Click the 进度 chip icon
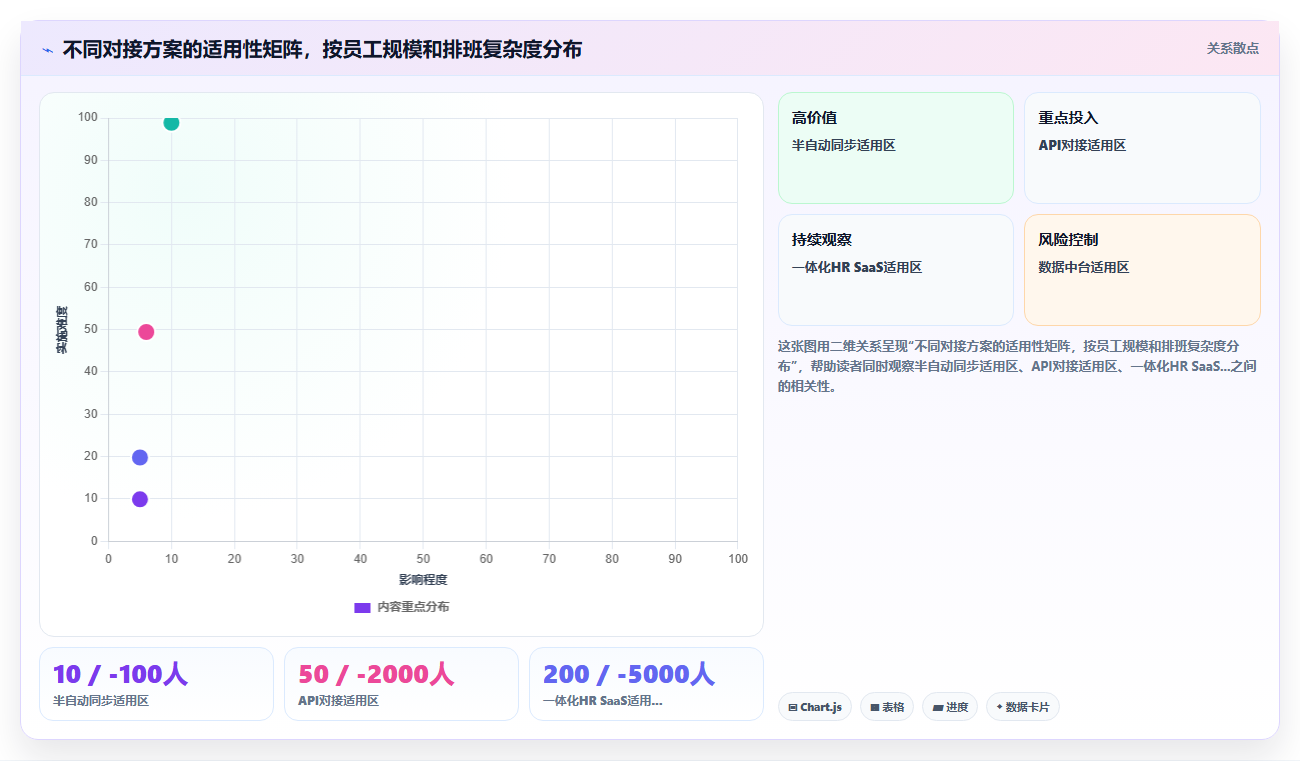The height and width of the screenshot is (761, 1300). click(937, 707)
